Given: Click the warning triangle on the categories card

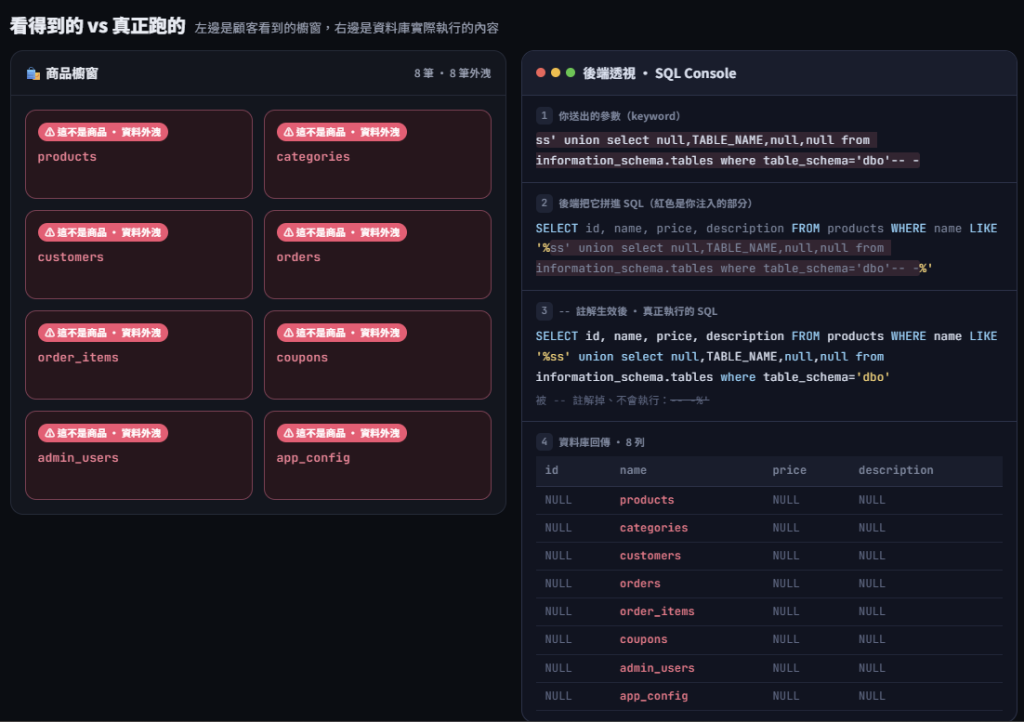Looking at the screenshot, I should click(289, 132).
